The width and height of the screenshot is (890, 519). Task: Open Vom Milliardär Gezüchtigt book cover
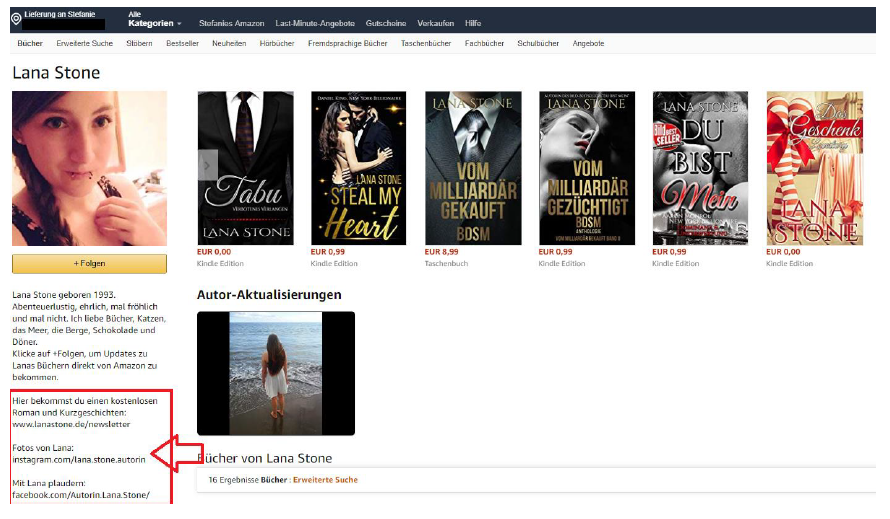pos(587,168)
